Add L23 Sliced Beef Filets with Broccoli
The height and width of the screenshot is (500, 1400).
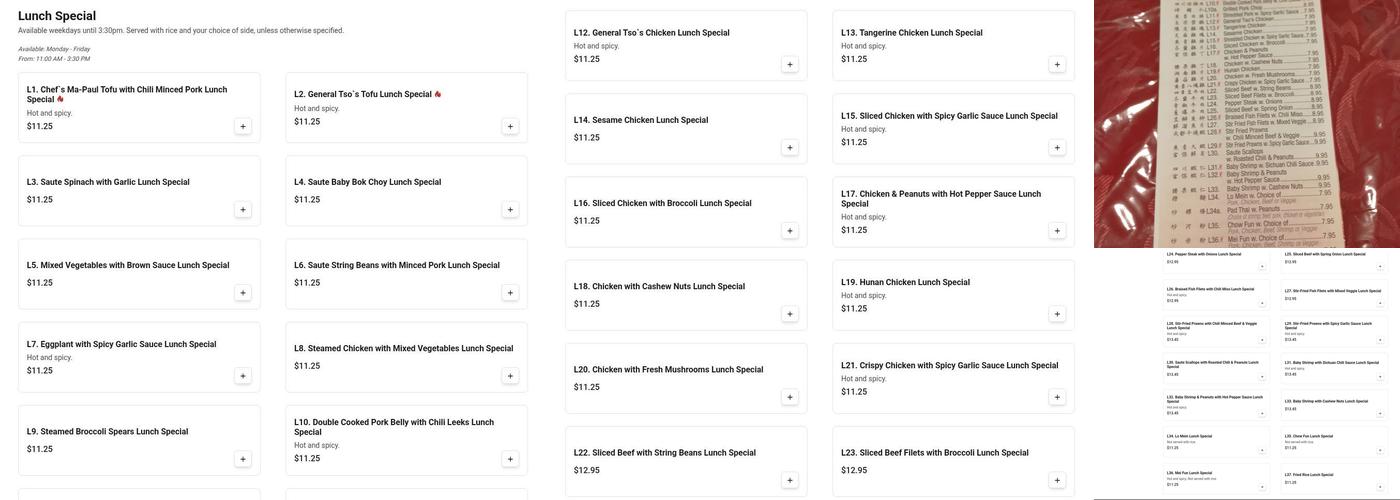pos(1057,480)
